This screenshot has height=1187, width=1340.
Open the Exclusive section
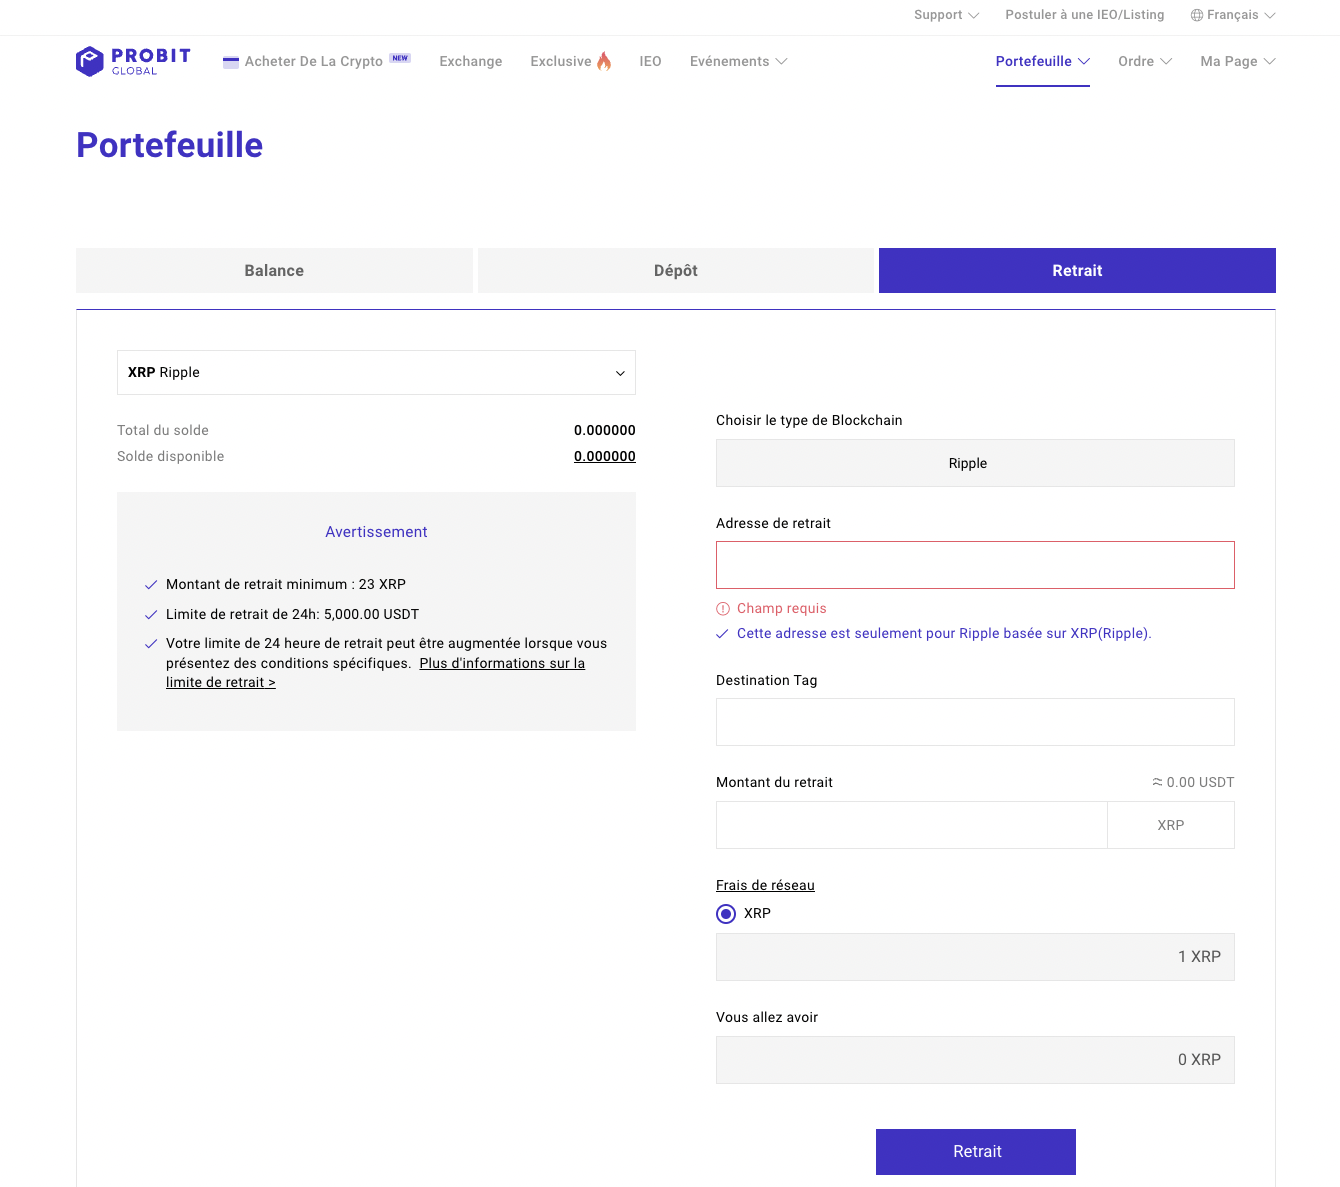click(561, 61)
